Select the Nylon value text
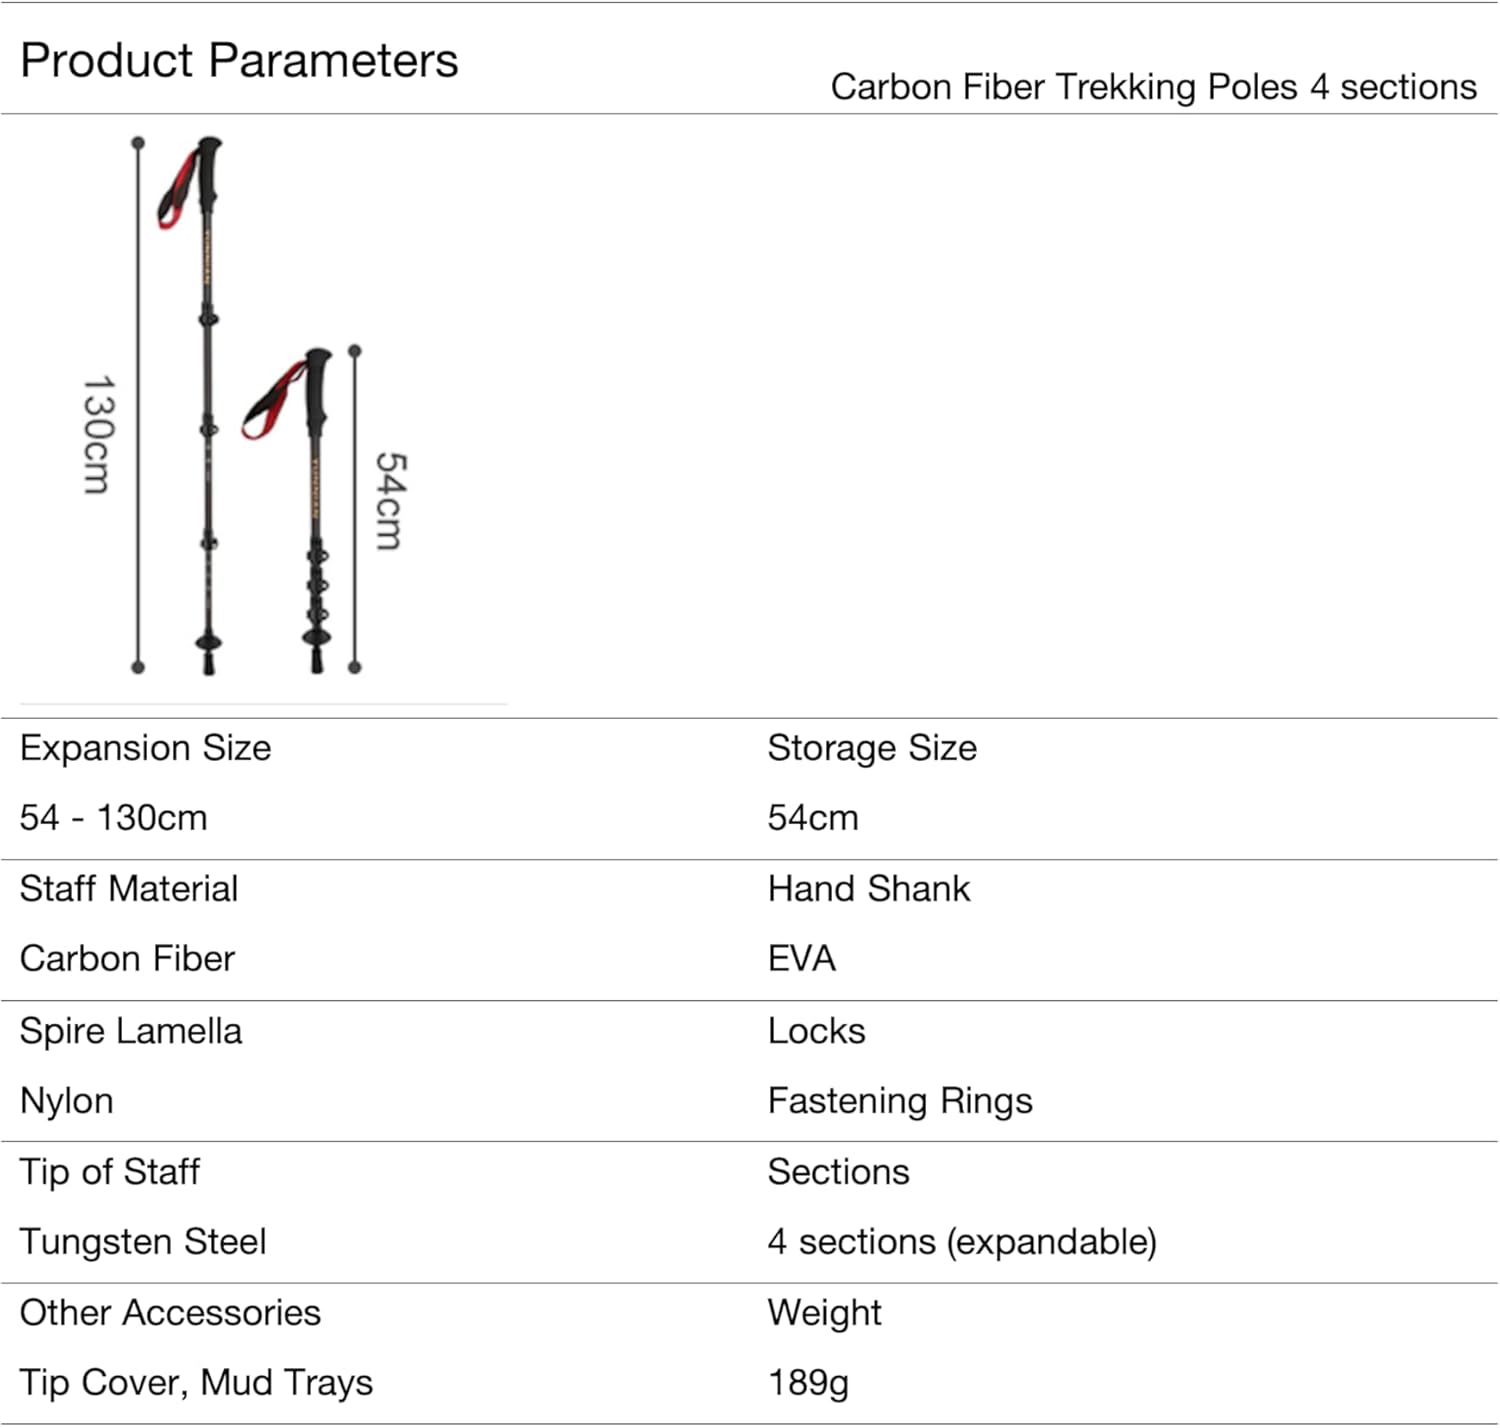 click(x=66, y=1101)
